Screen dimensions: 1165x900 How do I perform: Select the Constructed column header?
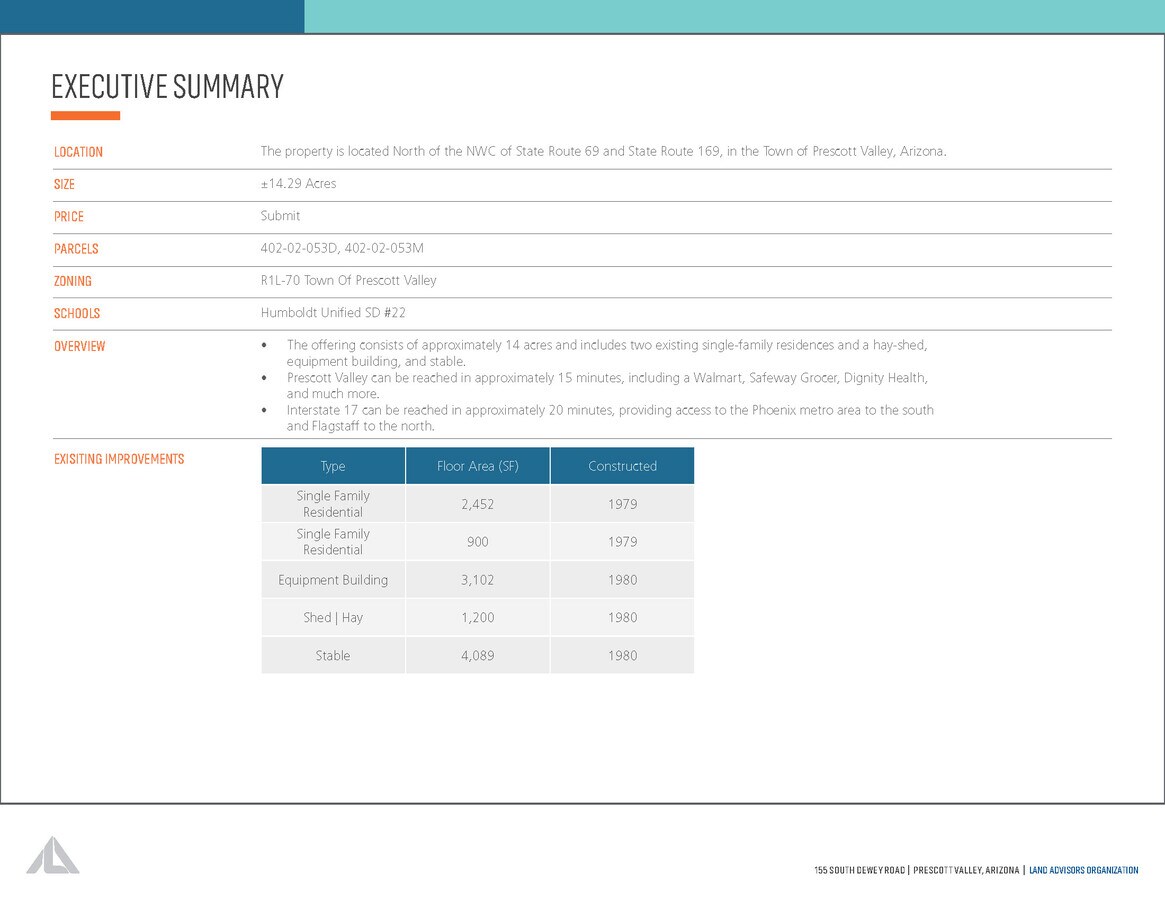tap(622, 466)
